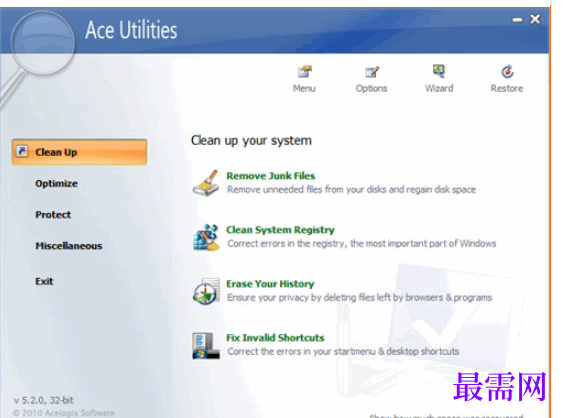This screenshot has width=565, height=418.
Task: Click the Menu label in the toolbar
Action: click(304, 88)
